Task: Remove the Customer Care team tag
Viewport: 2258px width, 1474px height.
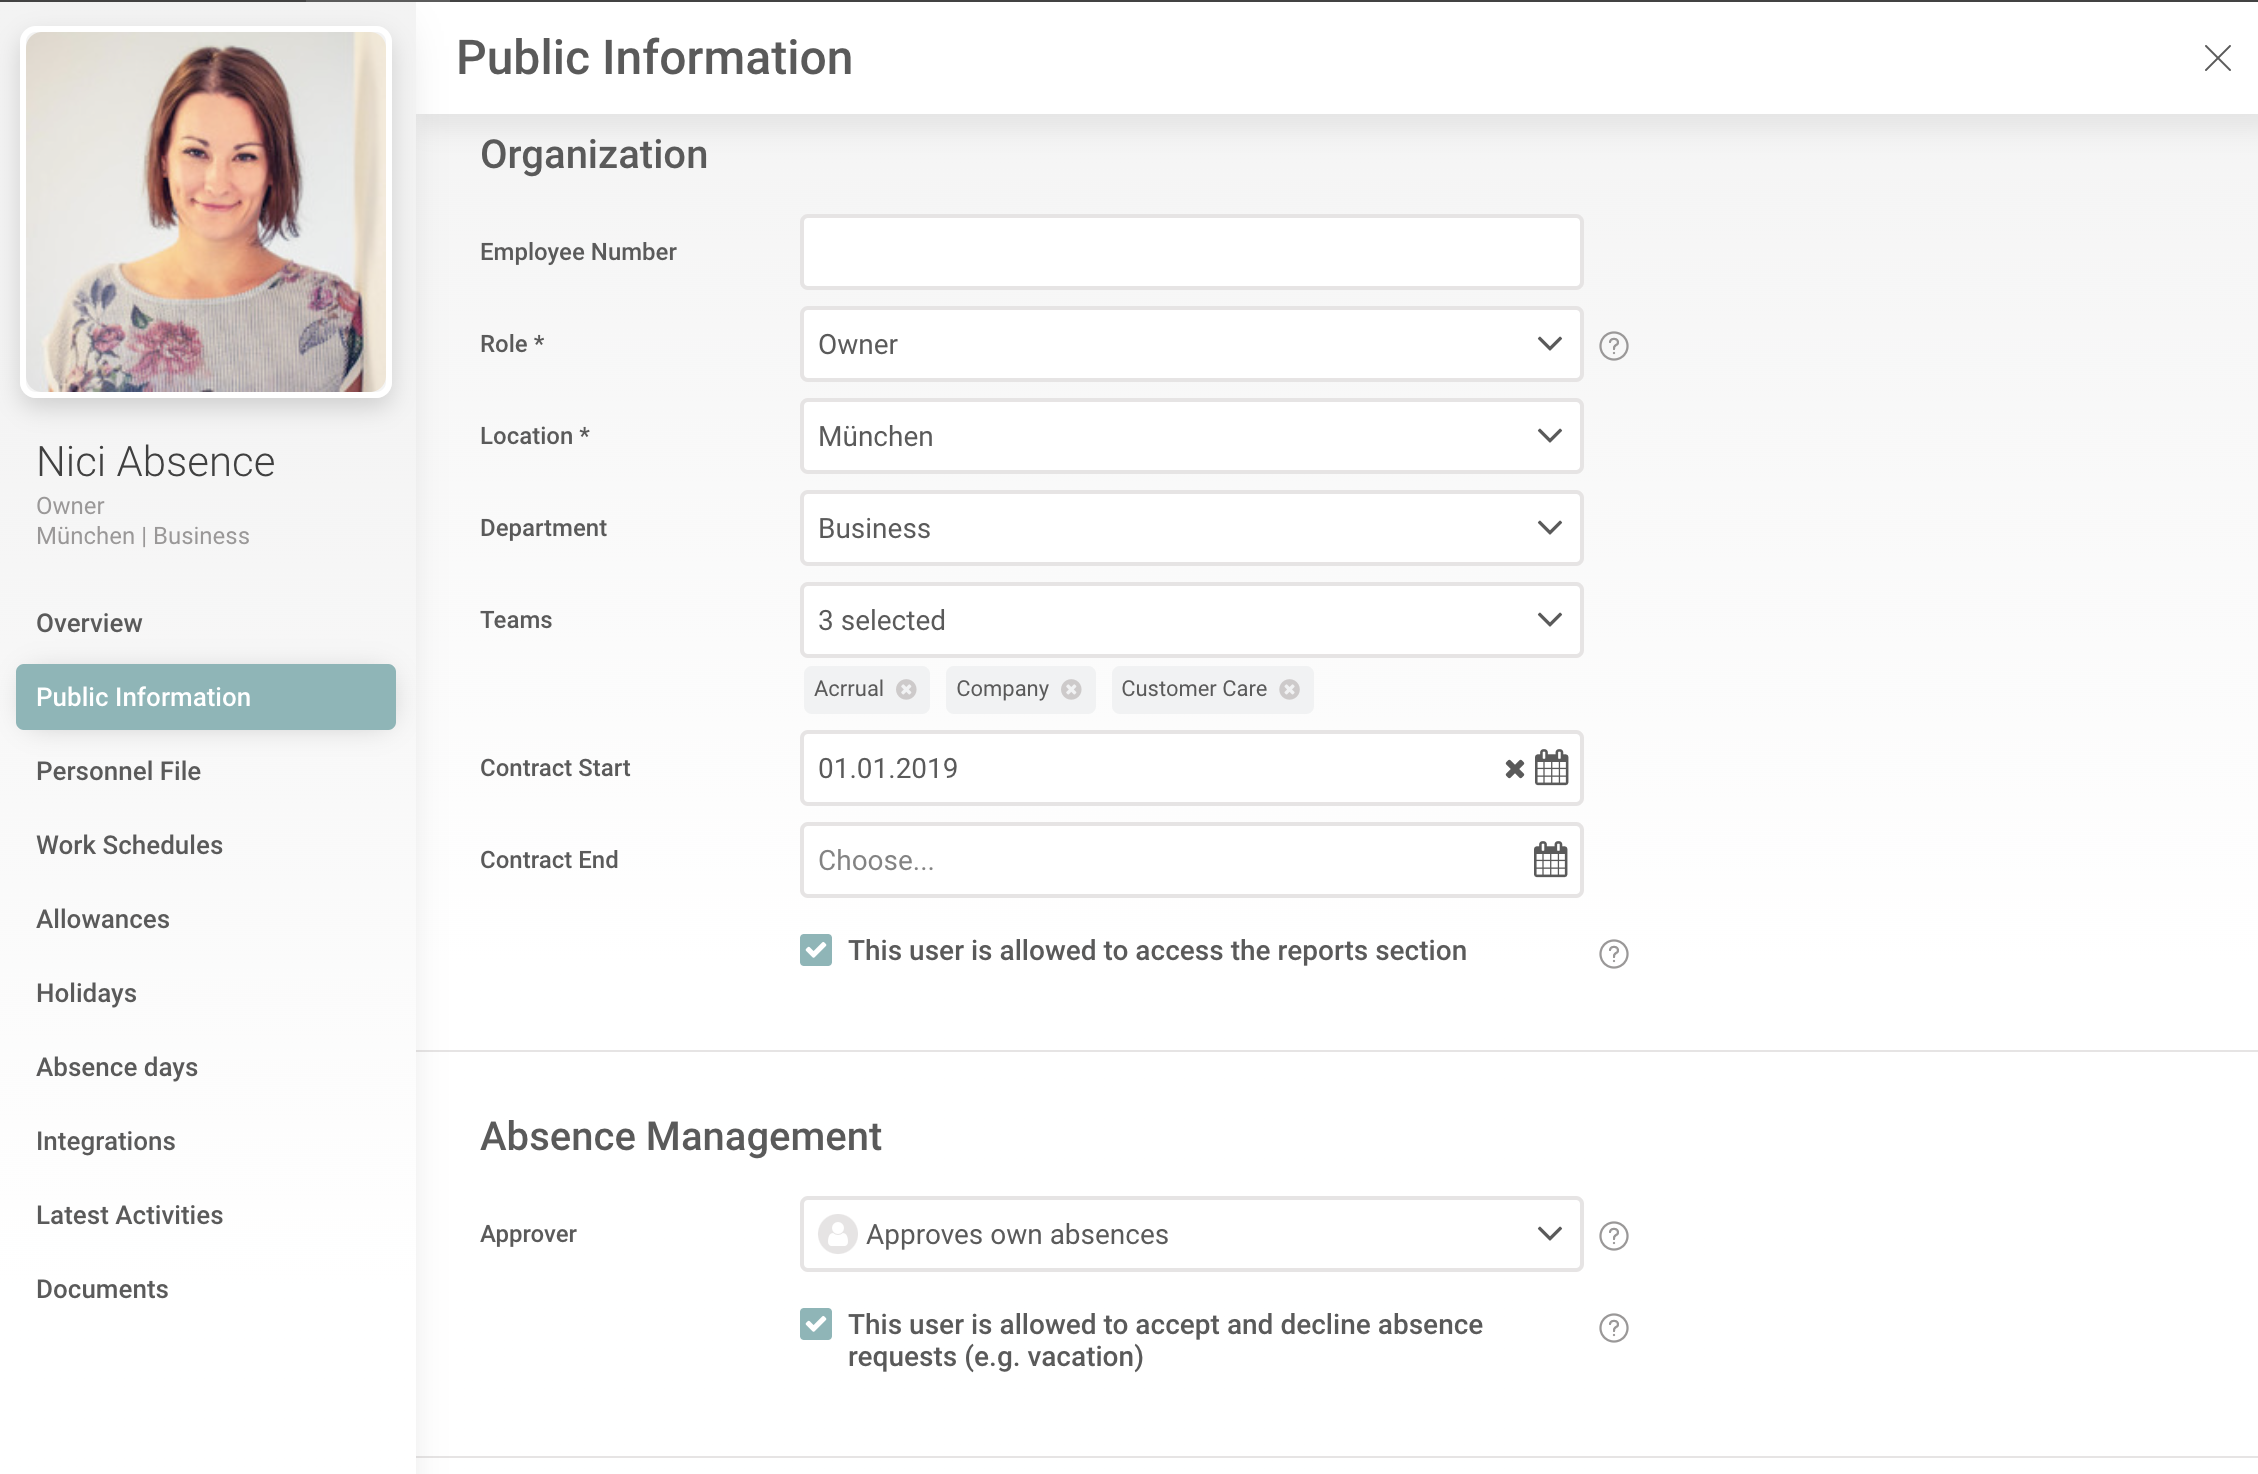Action: point(1289,689)
